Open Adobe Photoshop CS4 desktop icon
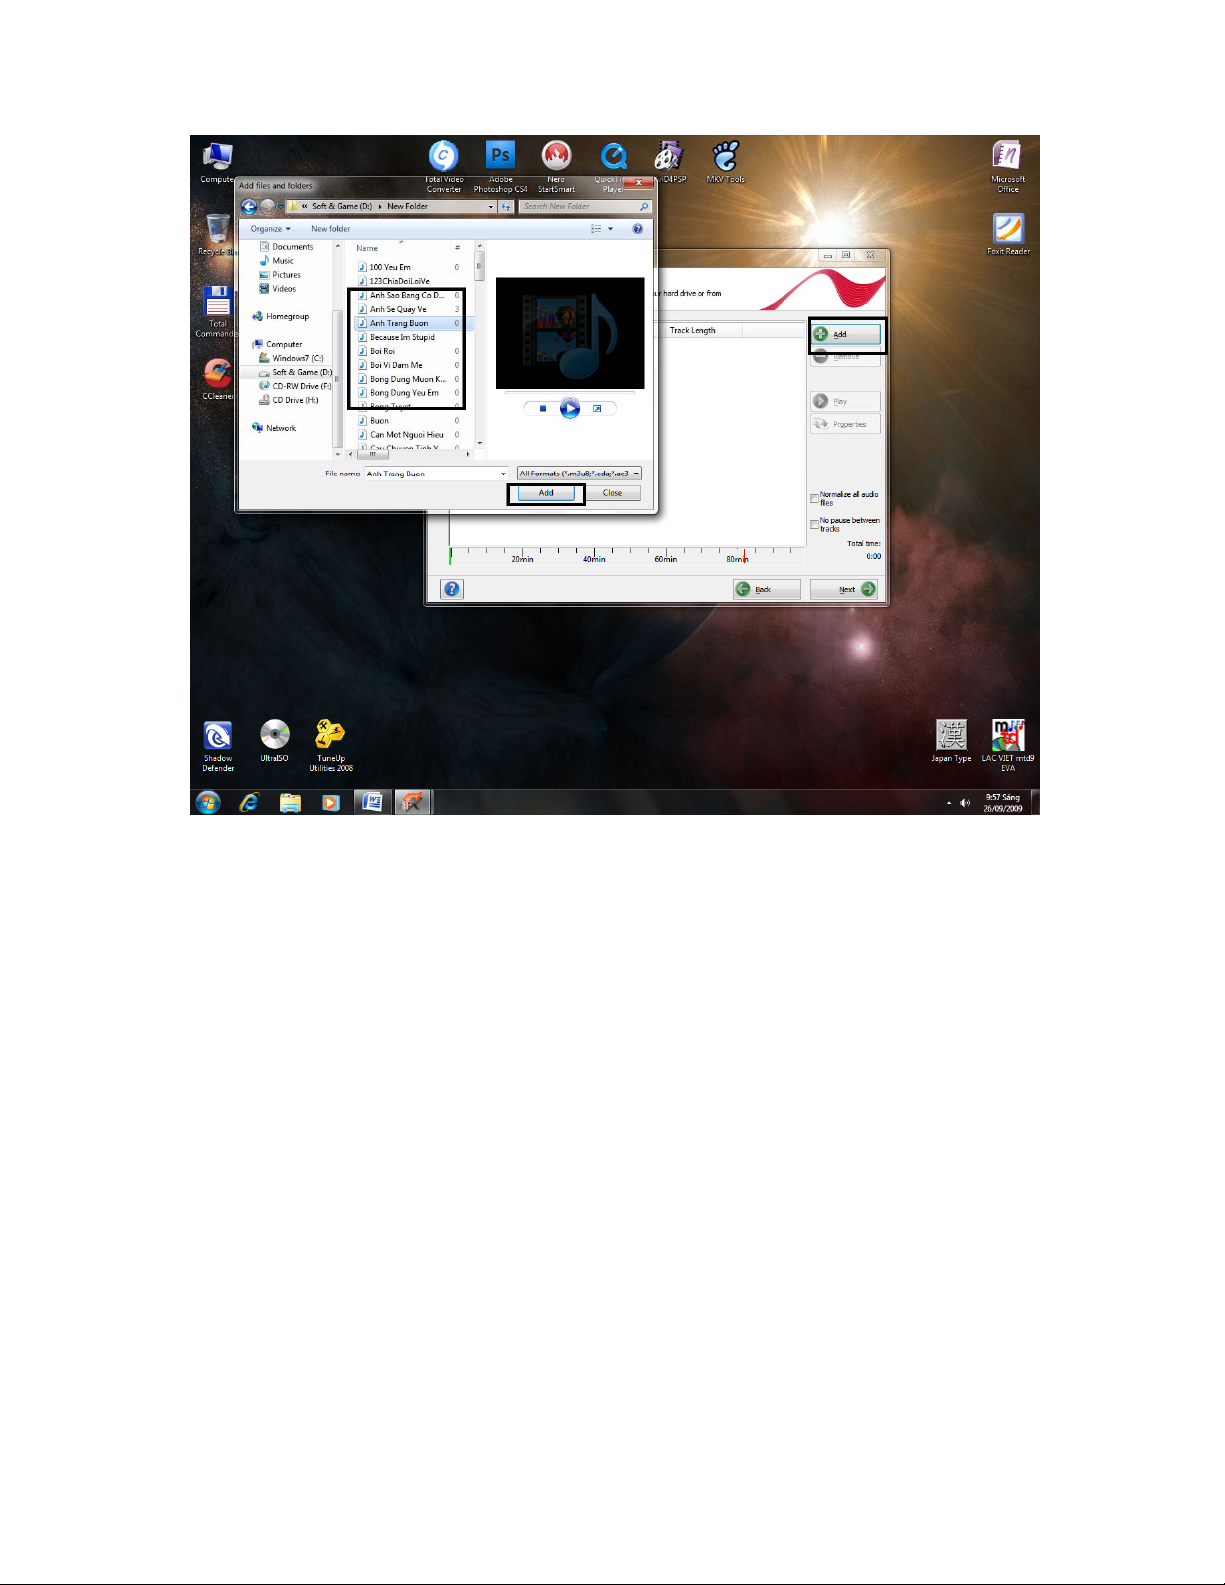Image resolution: width=1225 pixels, height=1585 pixels. (x=500, y=157)
